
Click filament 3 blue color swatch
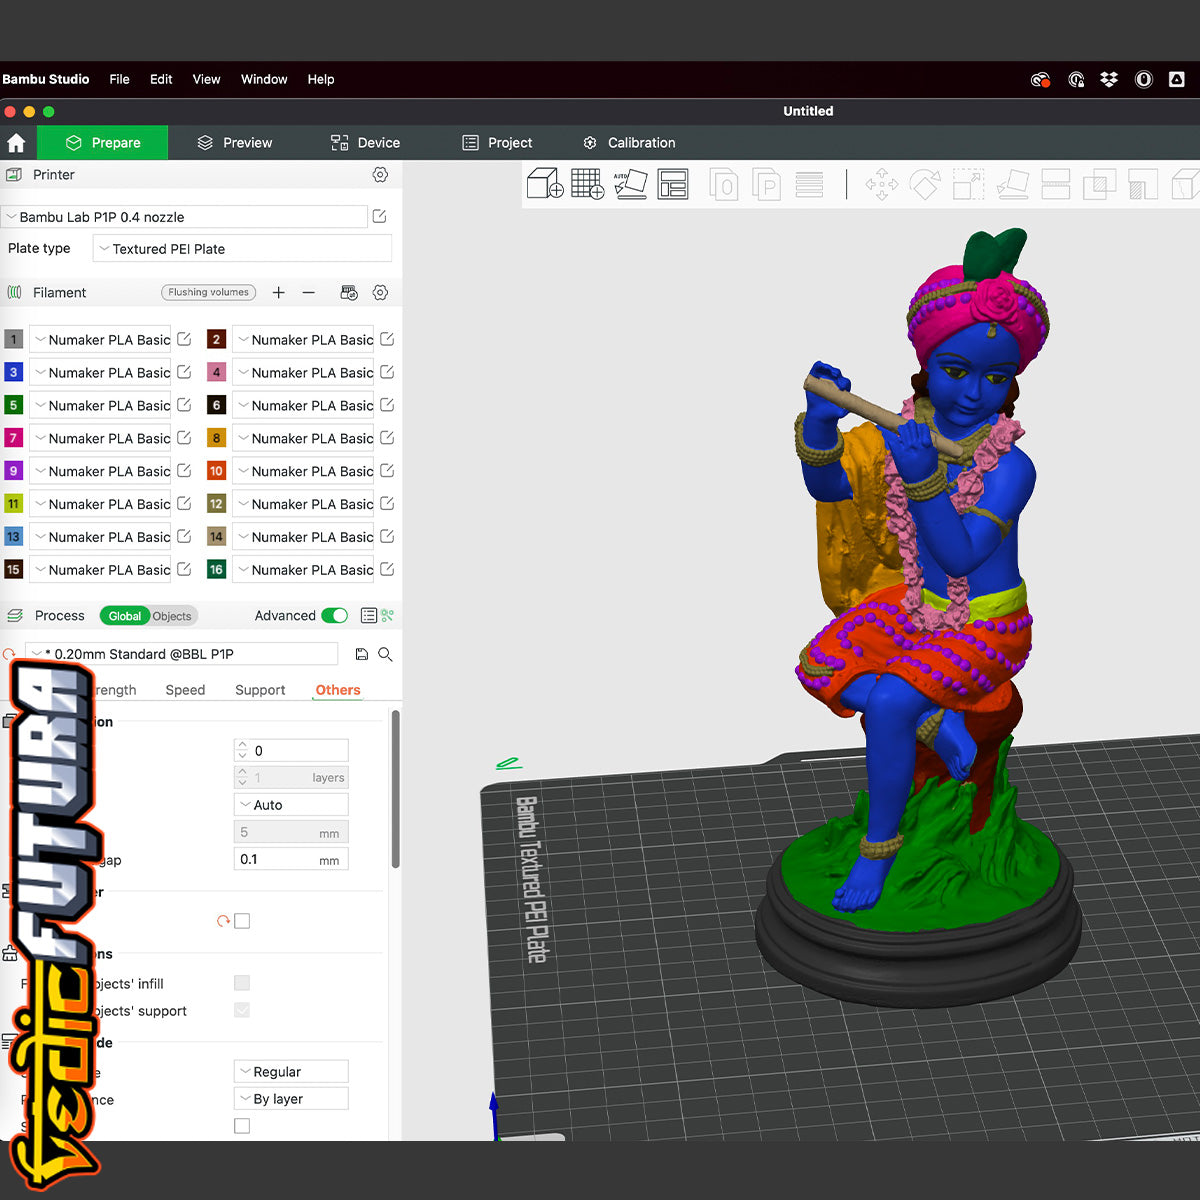14,373
